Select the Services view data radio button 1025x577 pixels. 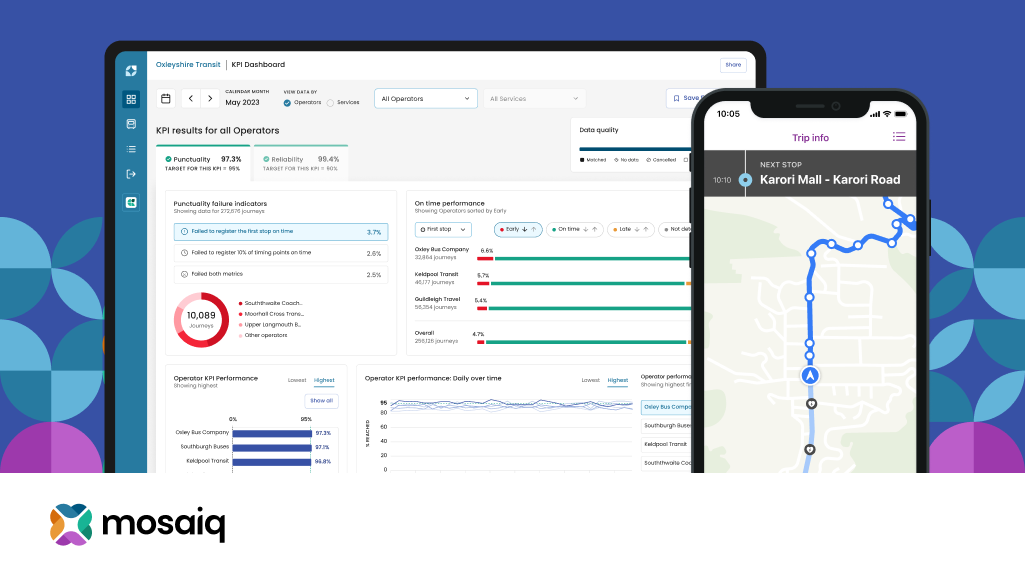click(x=330, y=102)
